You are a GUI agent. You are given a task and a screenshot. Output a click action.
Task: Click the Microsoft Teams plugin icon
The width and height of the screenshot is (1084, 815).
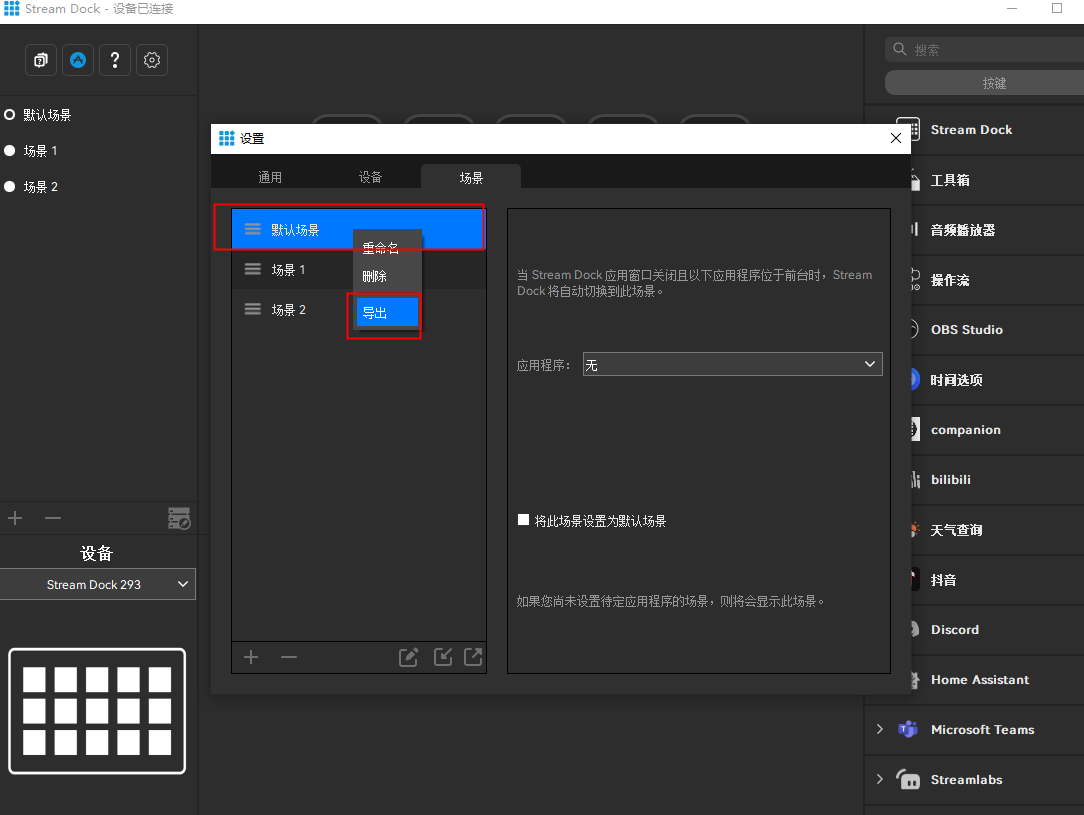908,729
